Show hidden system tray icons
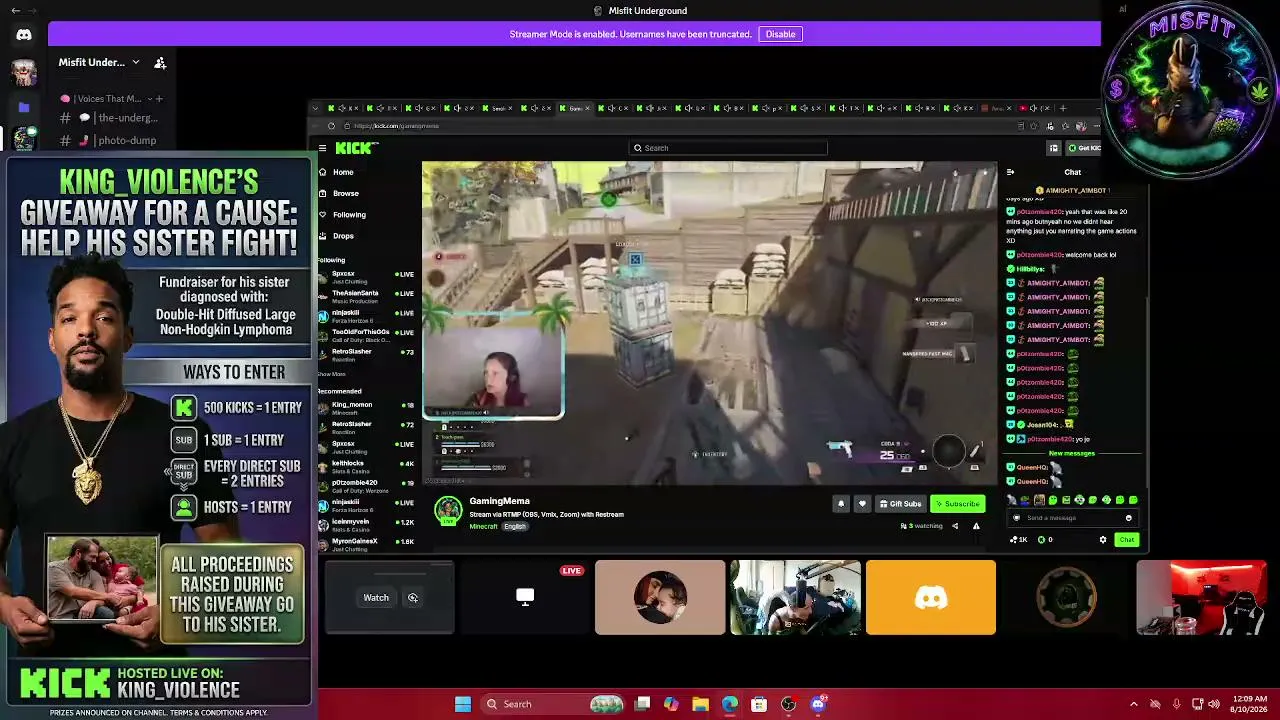 coord(1133,704)
